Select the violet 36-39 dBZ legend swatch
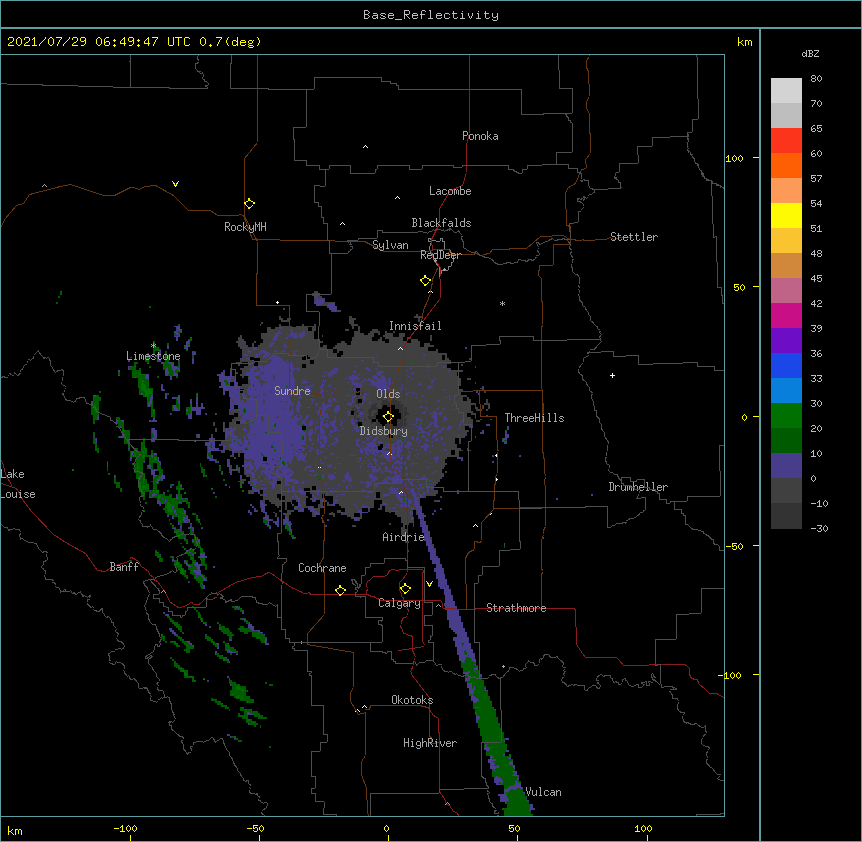This screenshot has height=842, width=862. (786, 341)
